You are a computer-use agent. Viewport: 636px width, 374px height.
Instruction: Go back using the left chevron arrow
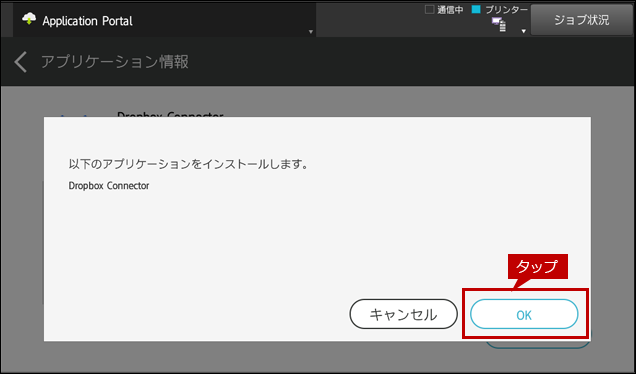20,62
